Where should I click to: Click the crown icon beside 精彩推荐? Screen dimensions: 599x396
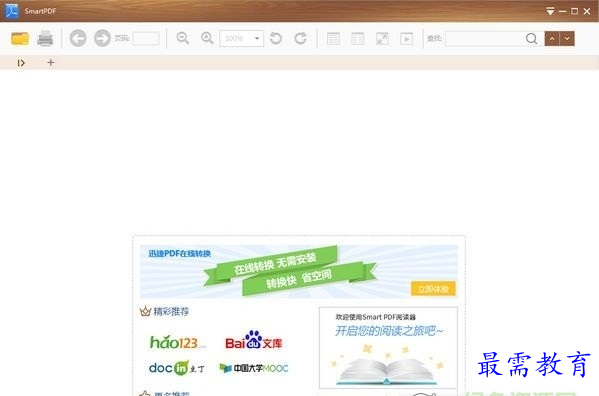(x=145, y=311)
